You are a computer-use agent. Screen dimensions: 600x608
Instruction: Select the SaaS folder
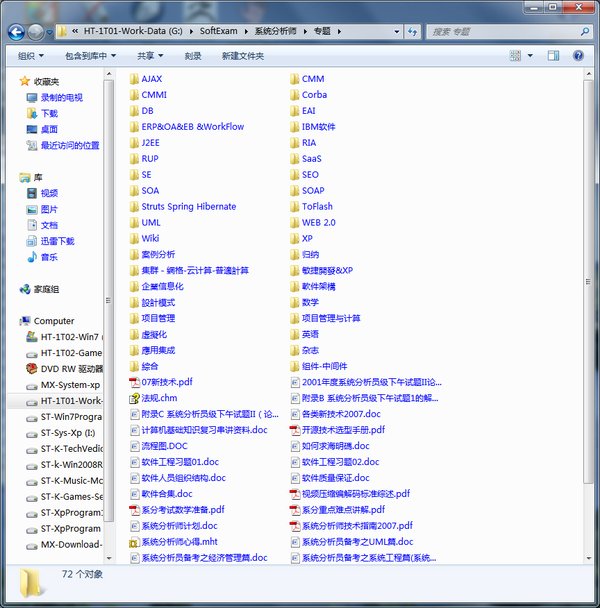[x=306, y=159]
